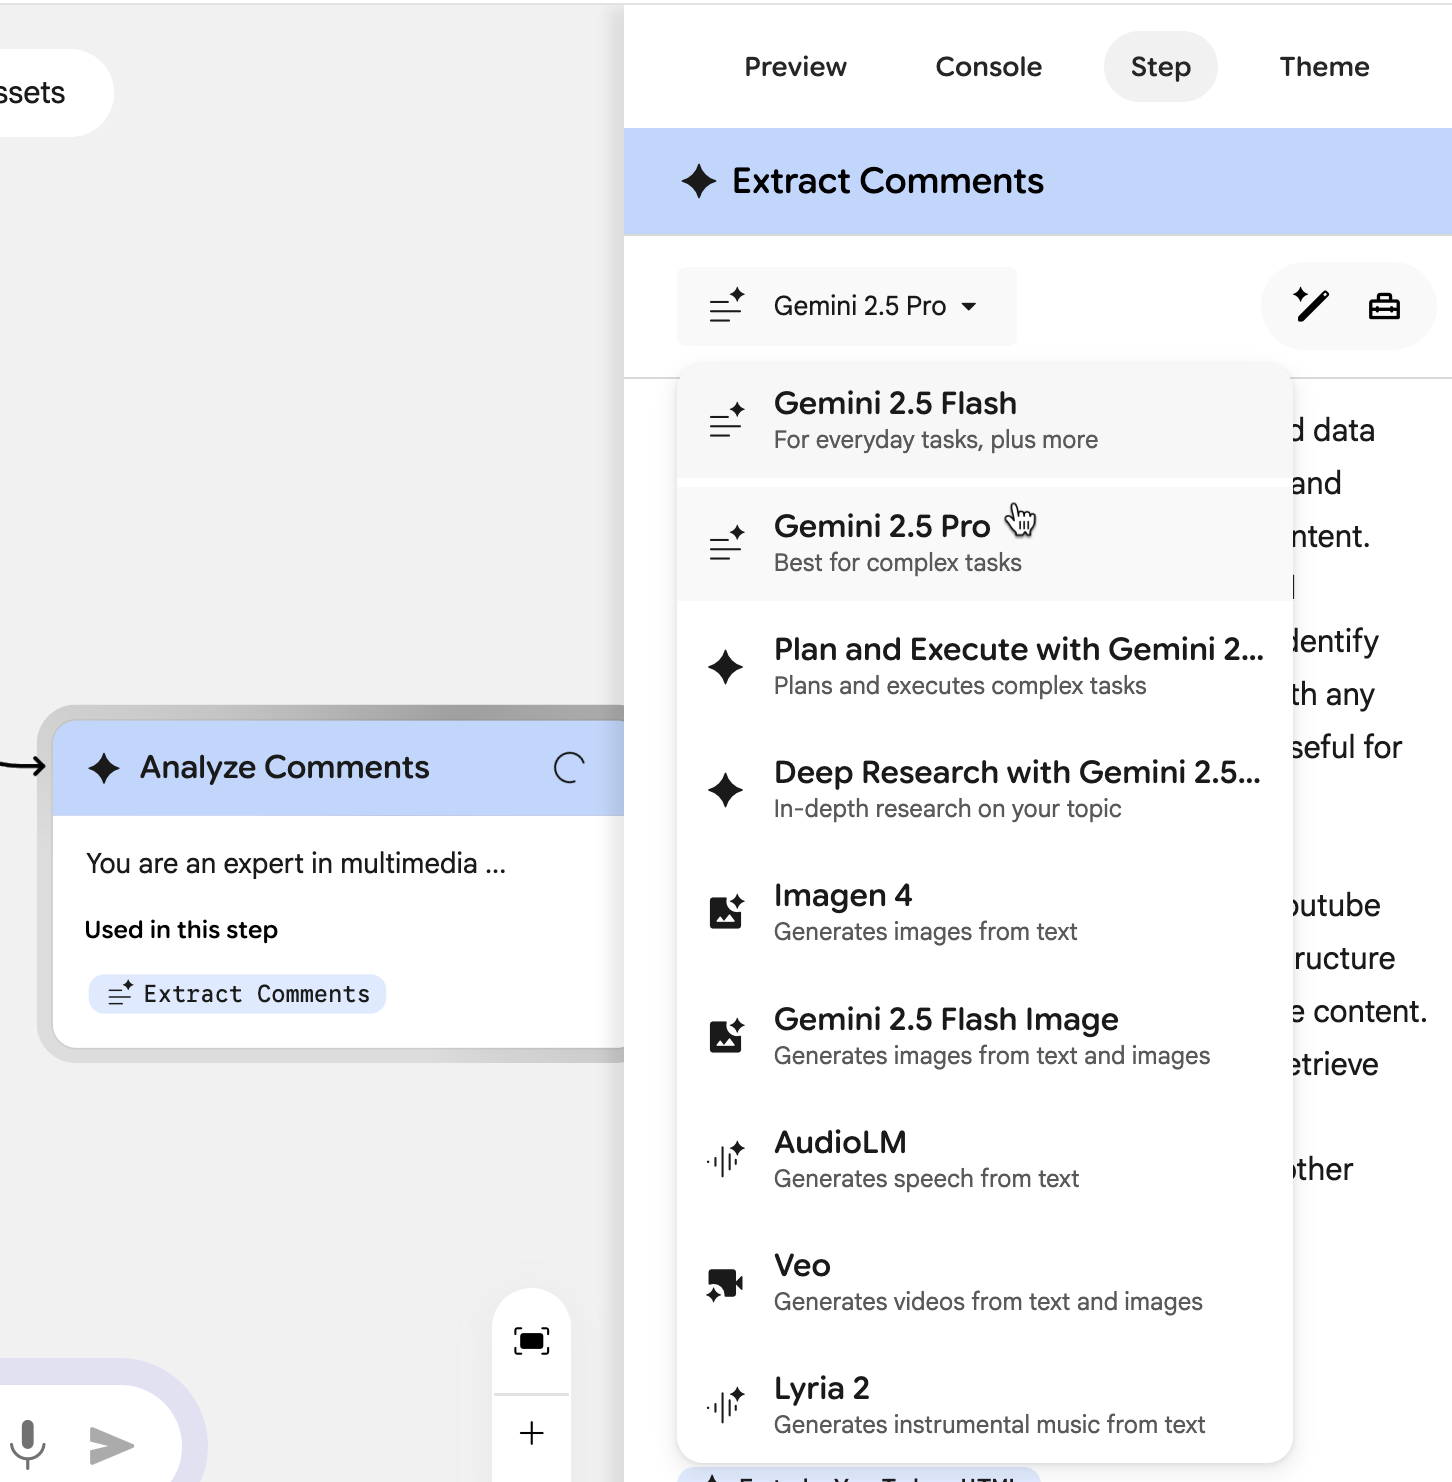Click 'Generates videos from text and images' text
This screenshot has width=1452, height=1482.
[x=988, y=1302]
